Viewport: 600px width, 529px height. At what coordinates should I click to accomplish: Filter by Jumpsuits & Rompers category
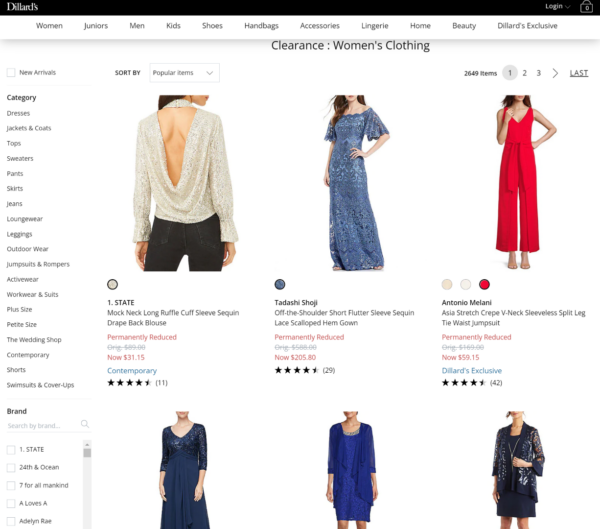[38, 264]
